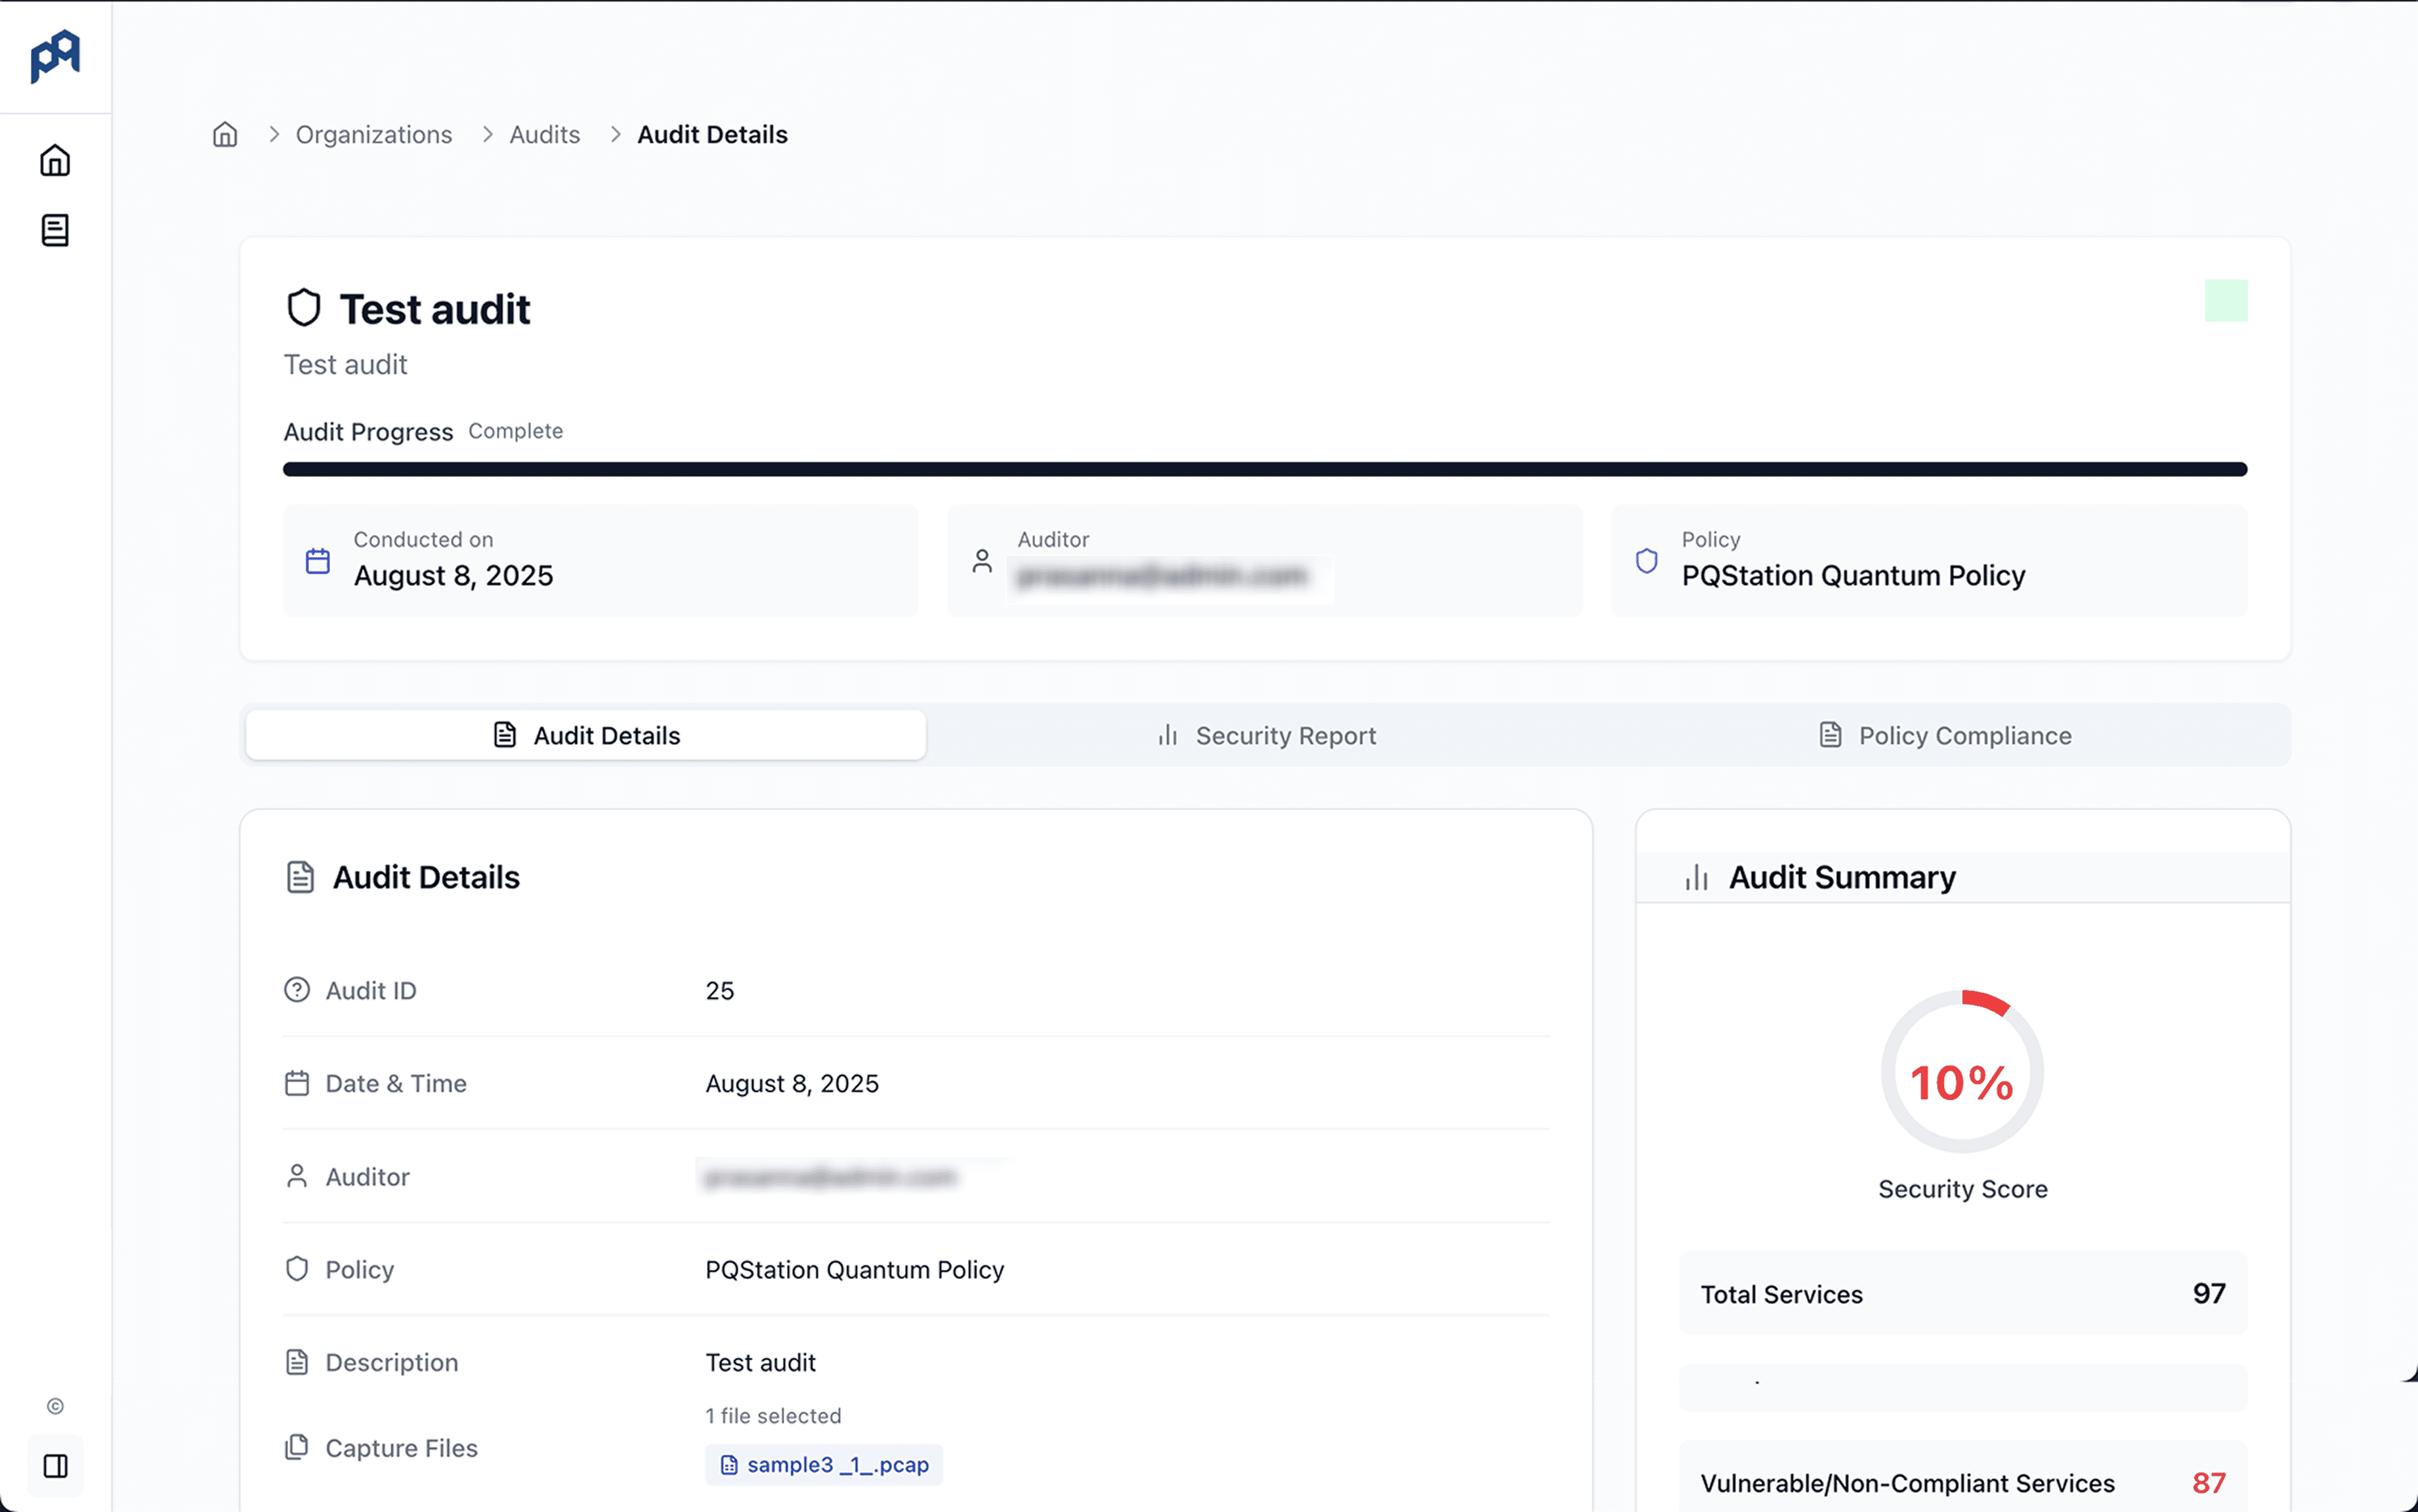Open the documents icon in left sidebar
The height and width of the screenshot is (1512, 2418).
pyautogui.click(x=55, y=230)
